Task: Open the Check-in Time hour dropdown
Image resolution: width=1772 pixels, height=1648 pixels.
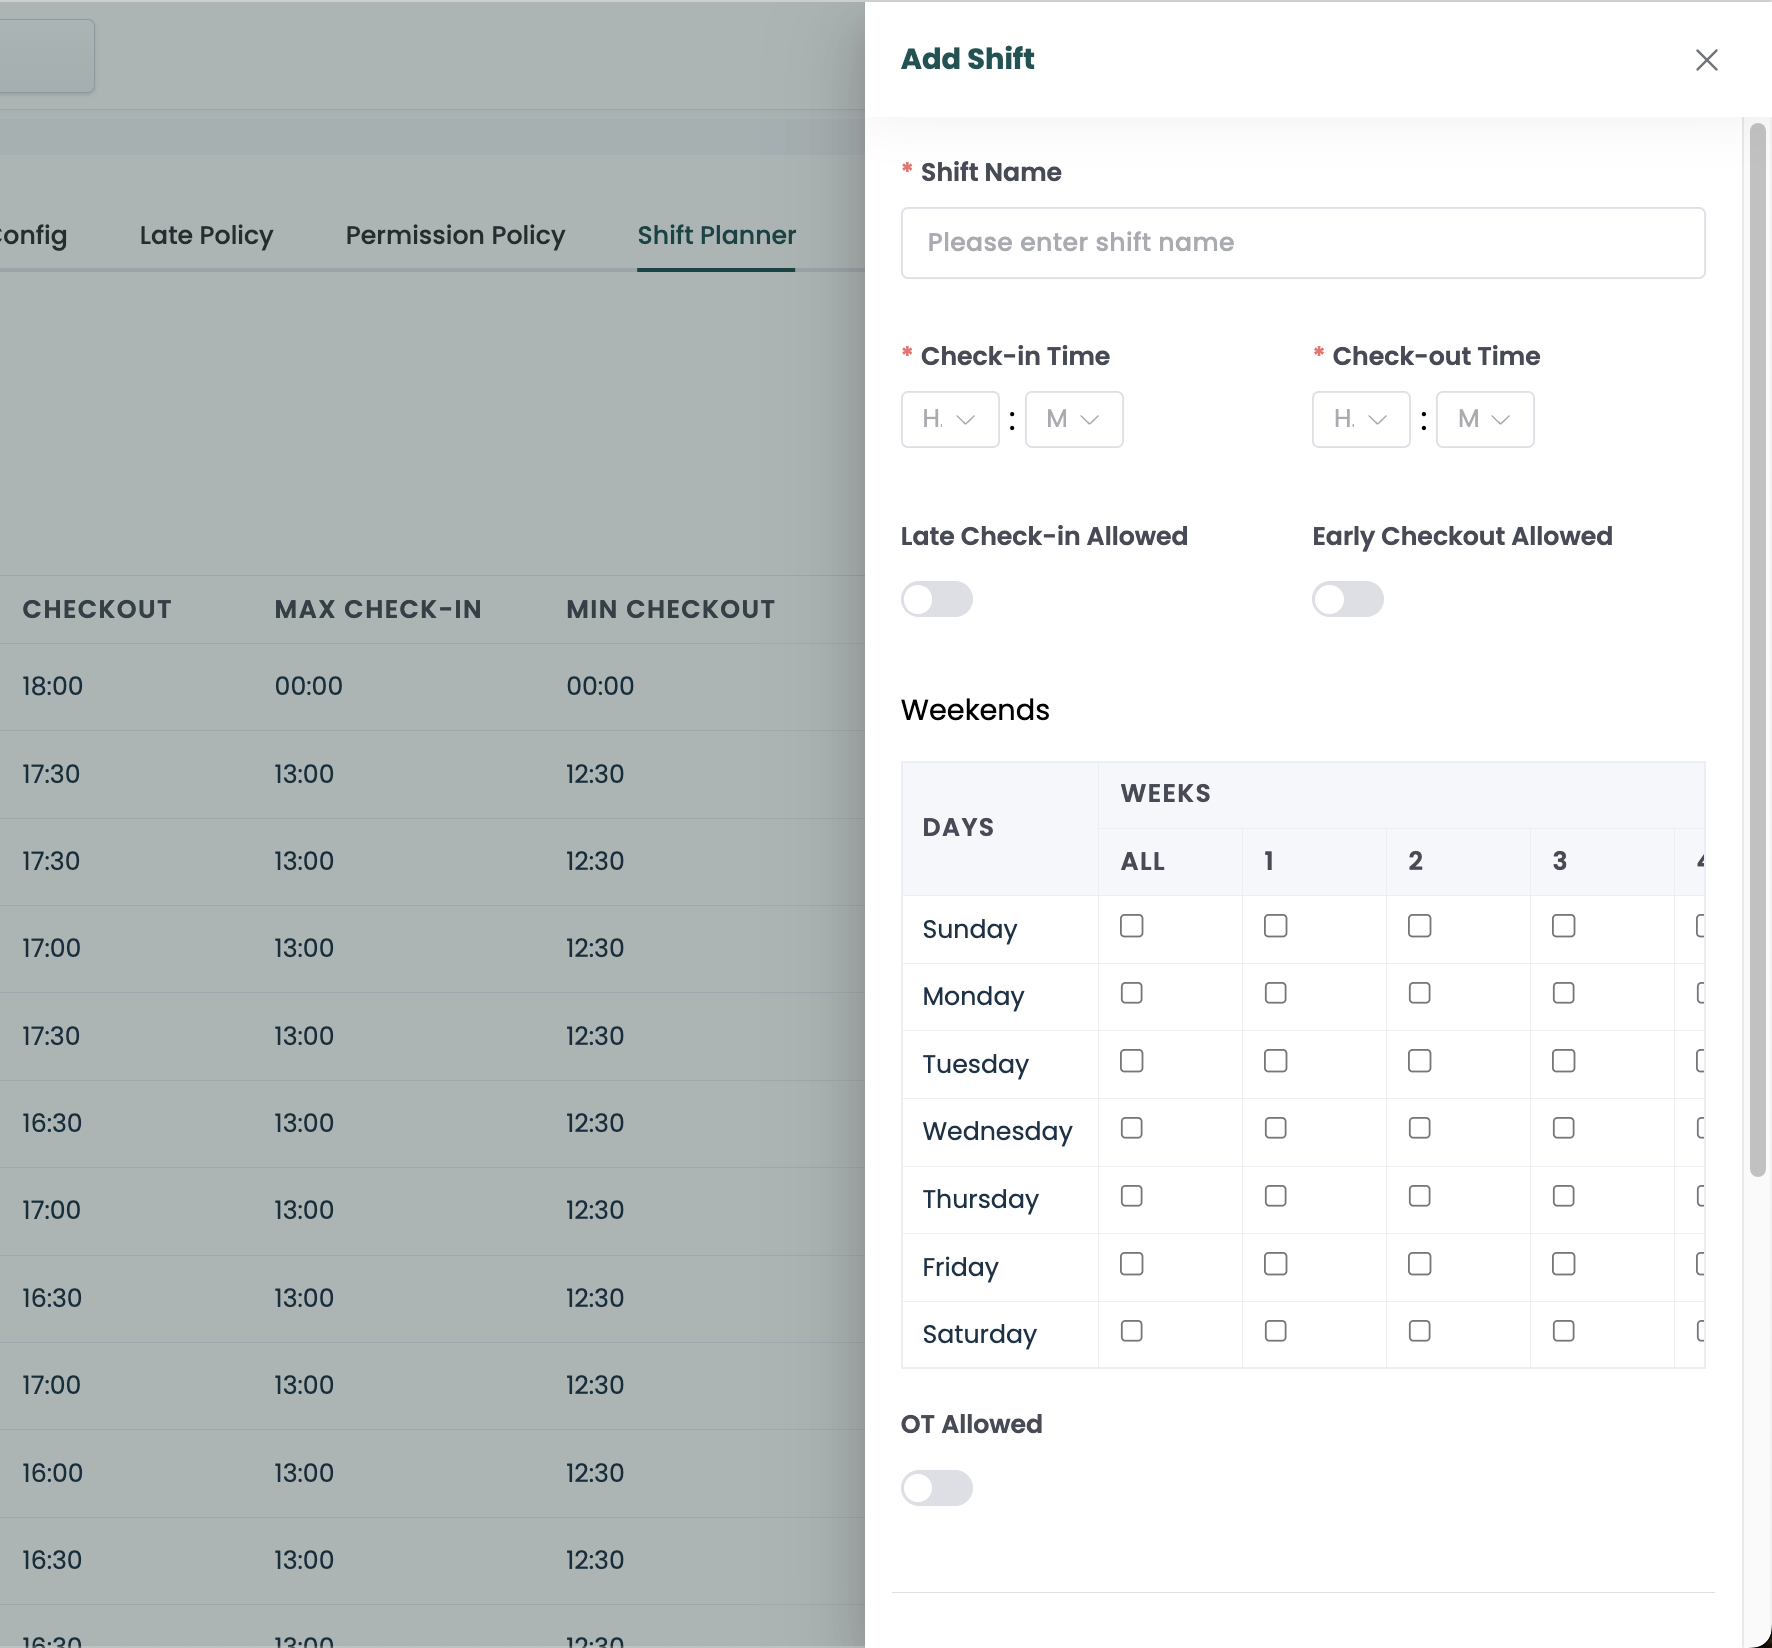Action: pos(949,419)
